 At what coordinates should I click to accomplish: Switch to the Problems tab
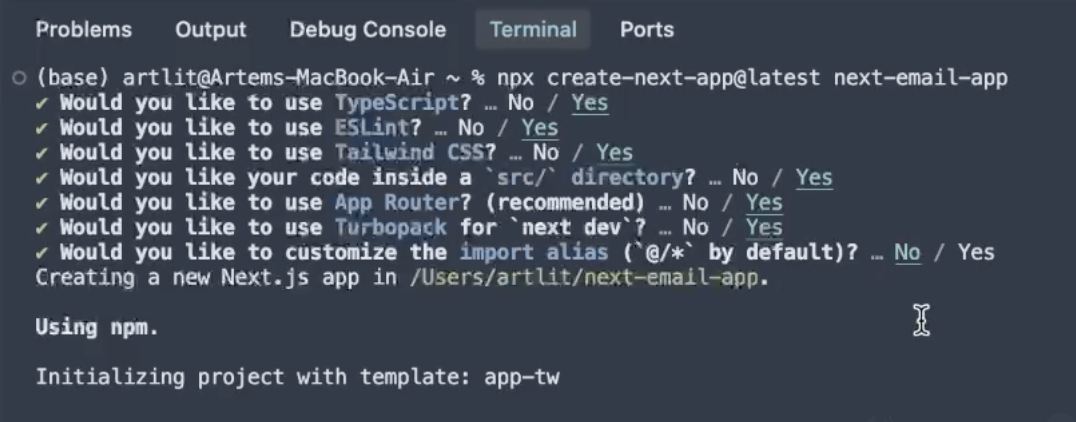click(83, 30)
